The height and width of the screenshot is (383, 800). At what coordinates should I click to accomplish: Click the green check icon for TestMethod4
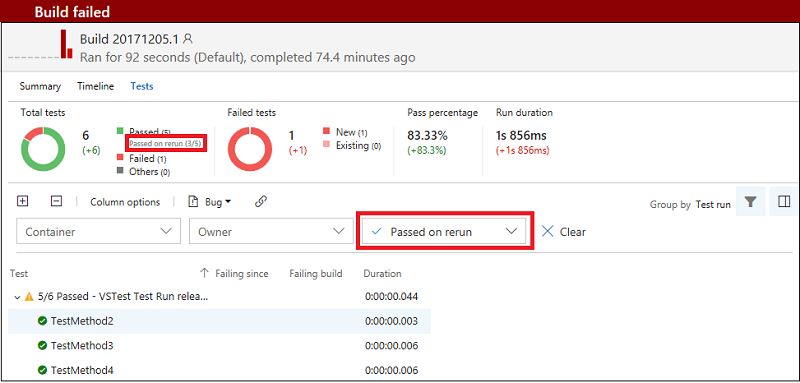click(42, 370)
